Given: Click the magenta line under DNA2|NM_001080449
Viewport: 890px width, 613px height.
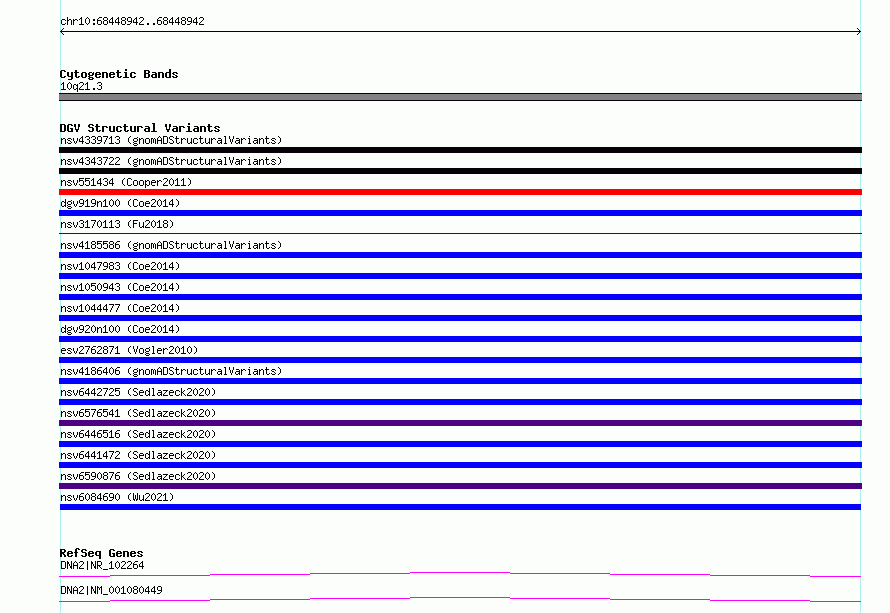Looking at the screenshot, I should click(x=460, y=598).
